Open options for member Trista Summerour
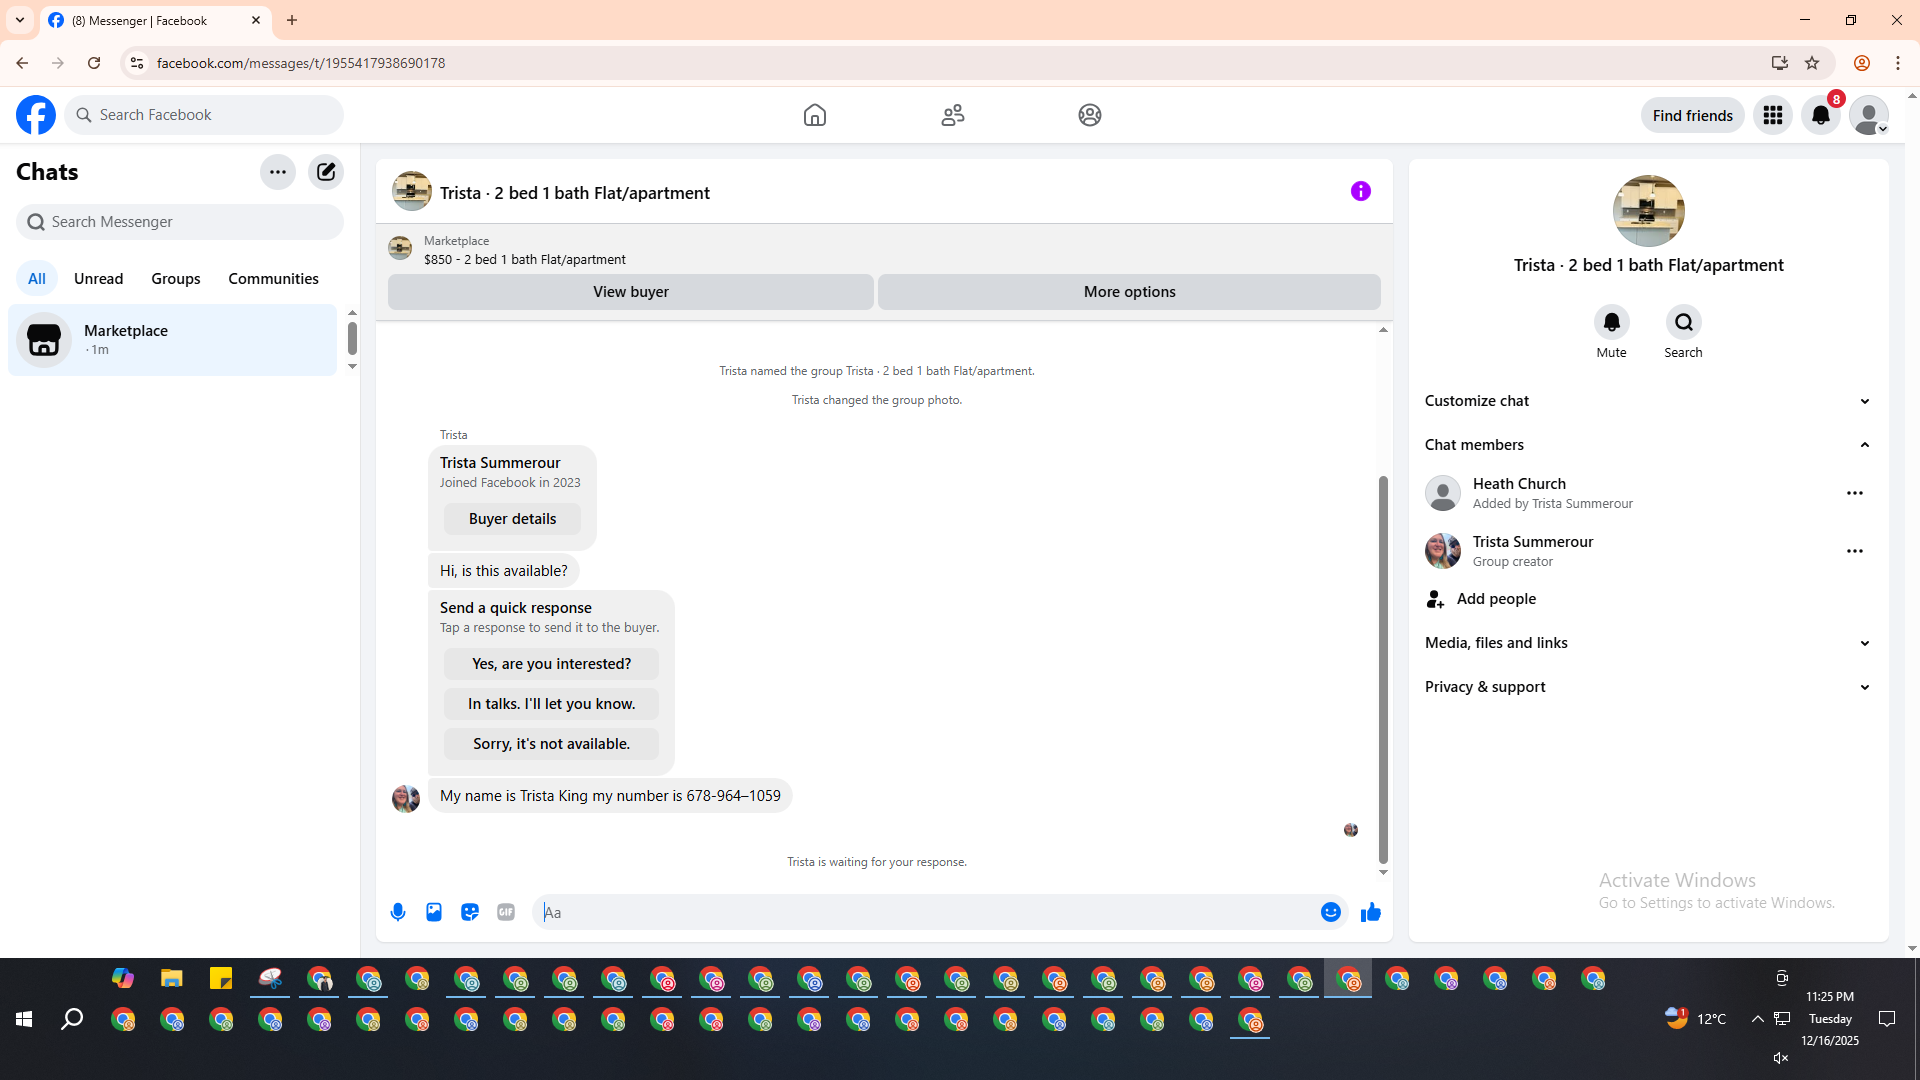 coord(1855,551)
